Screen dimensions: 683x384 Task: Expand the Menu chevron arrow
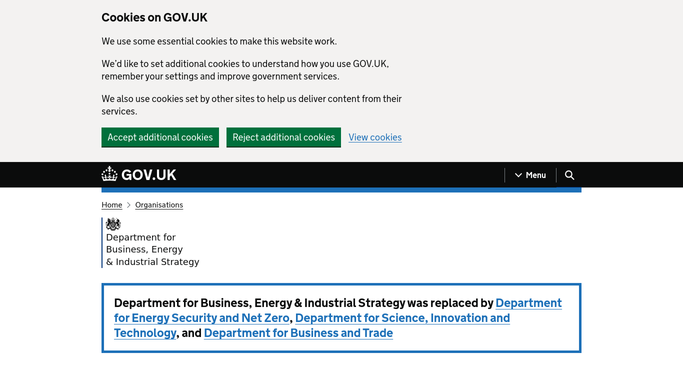518,175
